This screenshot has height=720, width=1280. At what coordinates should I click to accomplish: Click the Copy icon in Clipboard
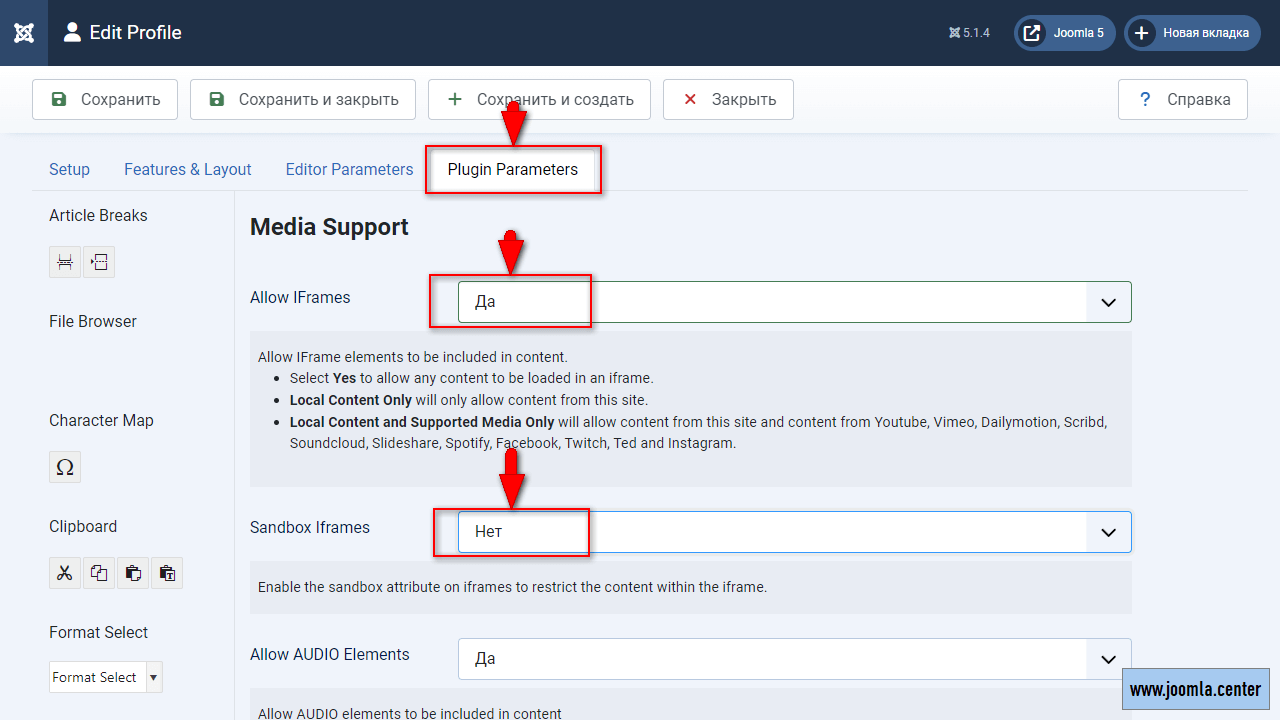tap(99, 573)
